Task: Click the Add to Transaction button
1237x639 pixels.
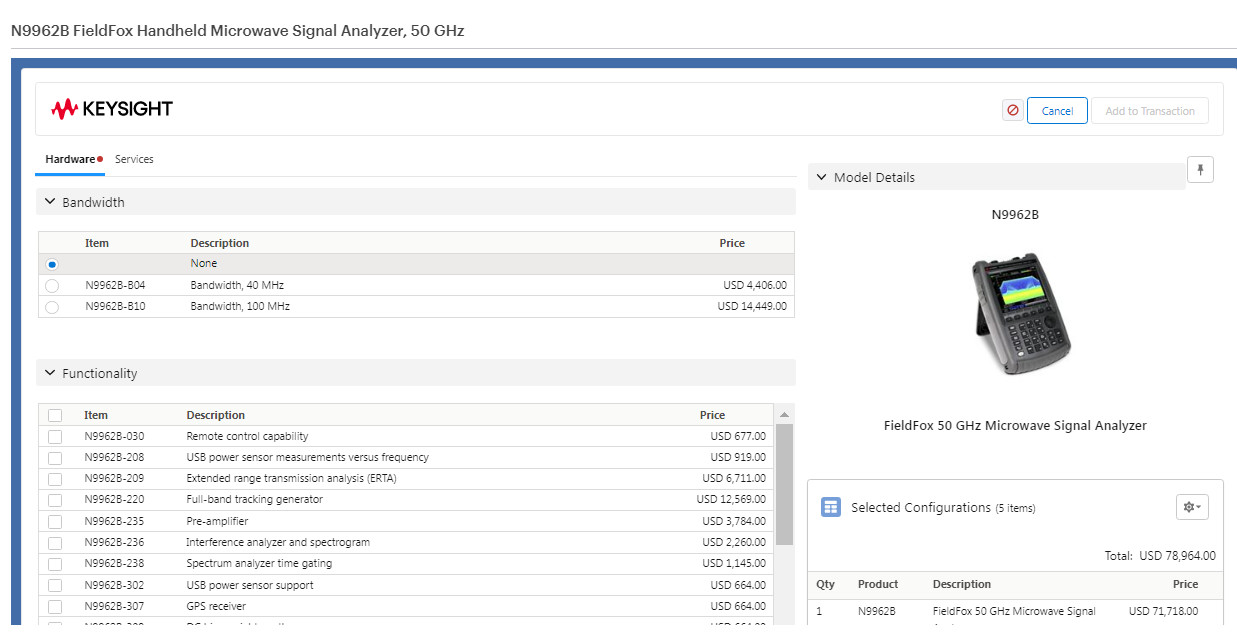Action: [1150, 110]
